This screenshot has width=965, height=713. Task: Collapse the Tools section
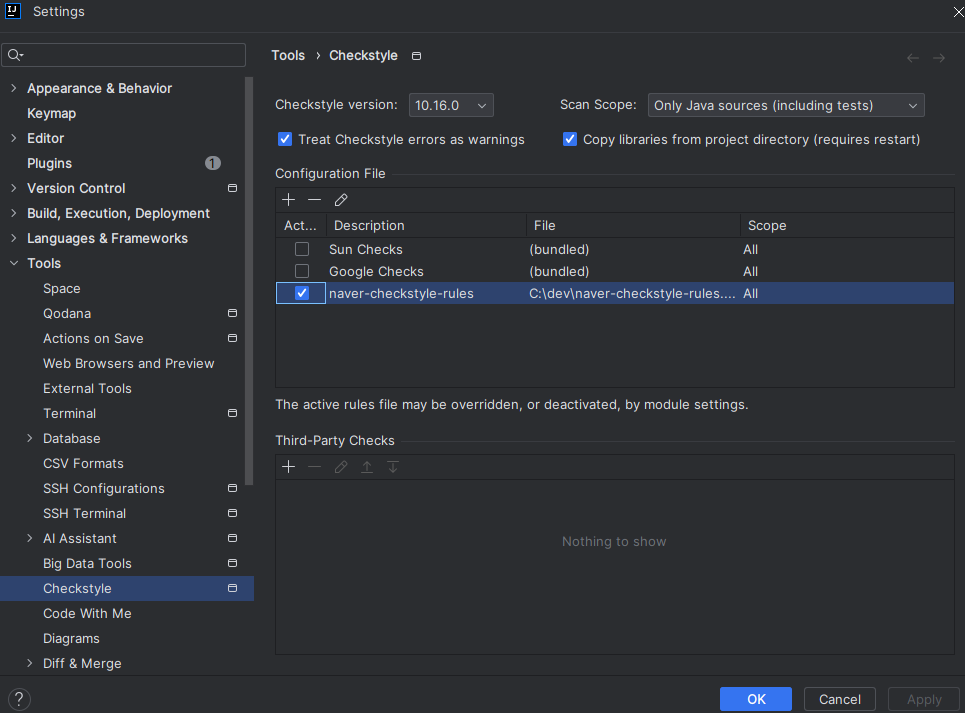click(14, 263)
